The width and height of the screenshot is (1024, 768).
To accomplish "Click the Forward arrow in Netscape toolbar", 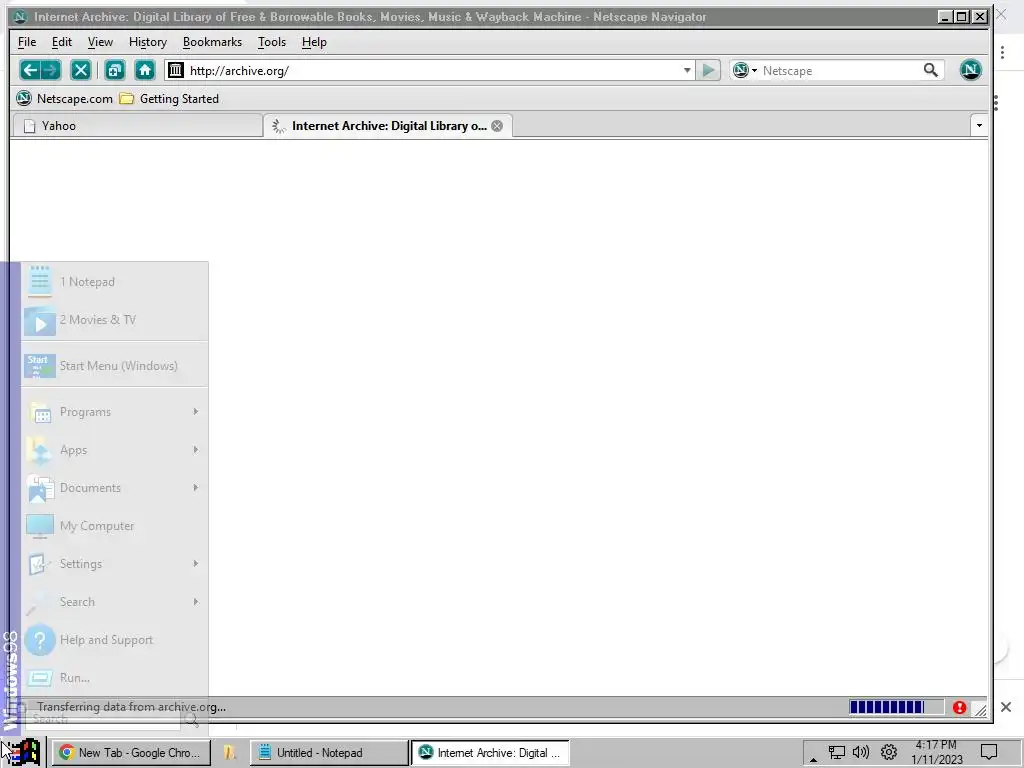I will [50, 70].
